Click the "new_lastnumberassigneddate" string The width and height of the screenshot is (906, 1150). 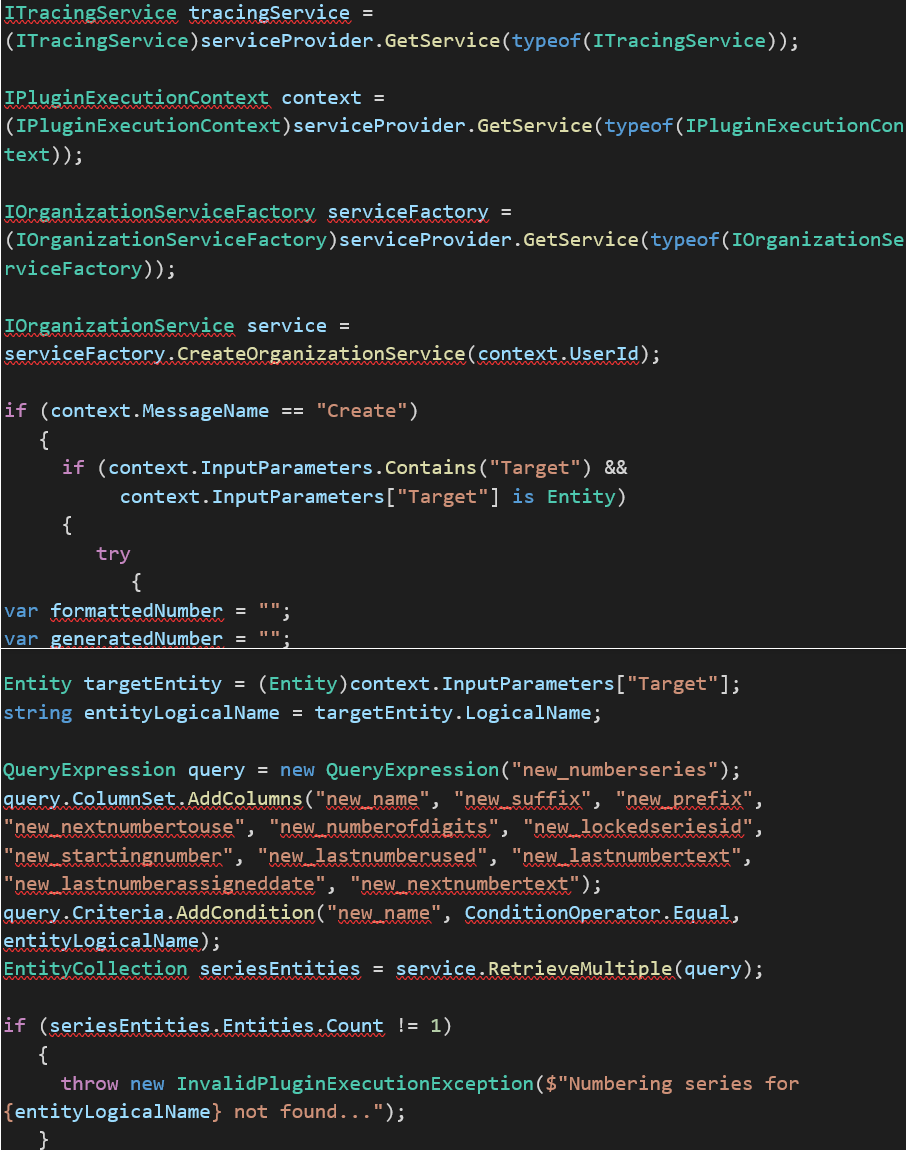pos(164,885)
